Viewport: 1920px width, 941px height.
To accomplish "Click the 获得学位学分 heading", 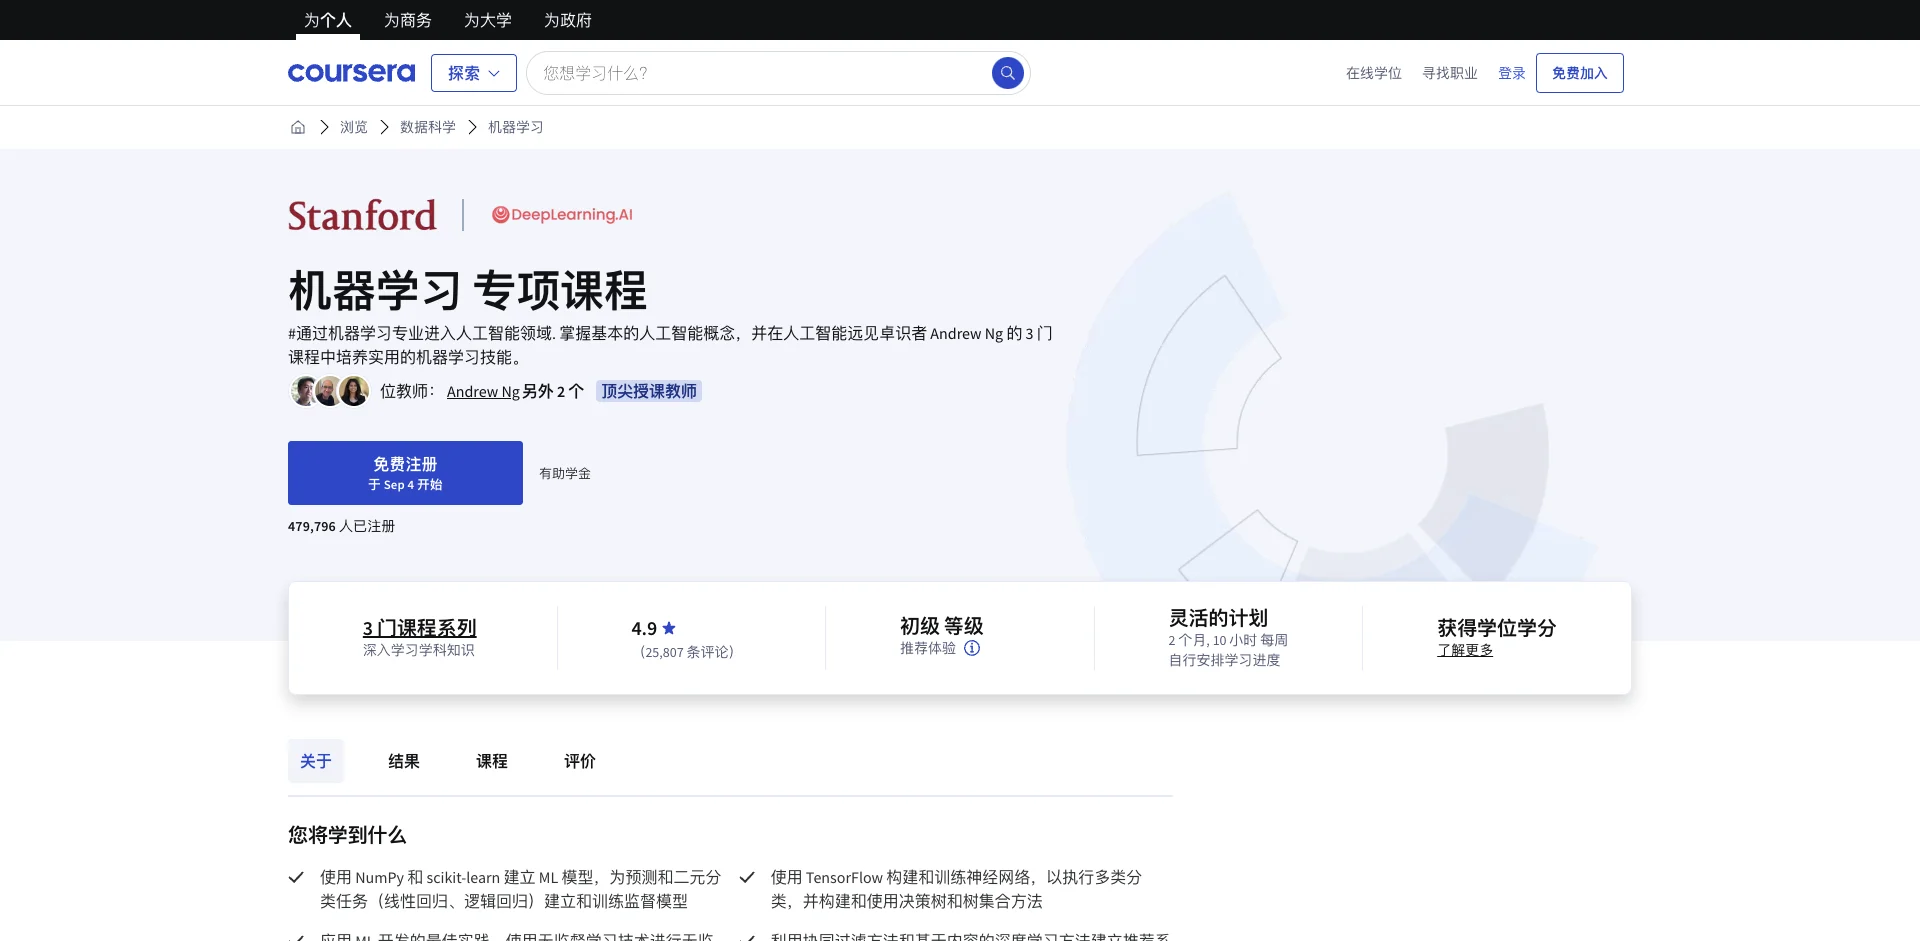I will pyautogui.click(x=1496, y=628).
